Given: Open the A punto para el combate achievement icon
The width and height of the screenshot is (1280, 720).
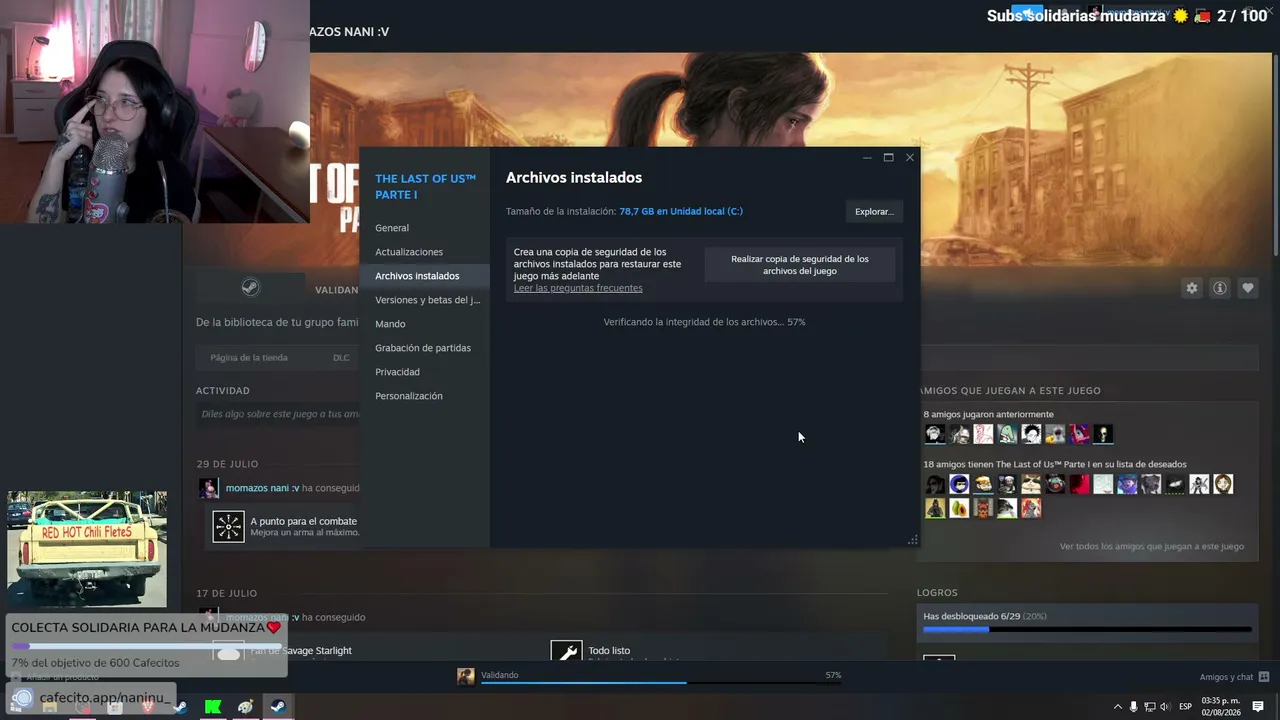Looking at the screenshot, I should click(228, 526).
